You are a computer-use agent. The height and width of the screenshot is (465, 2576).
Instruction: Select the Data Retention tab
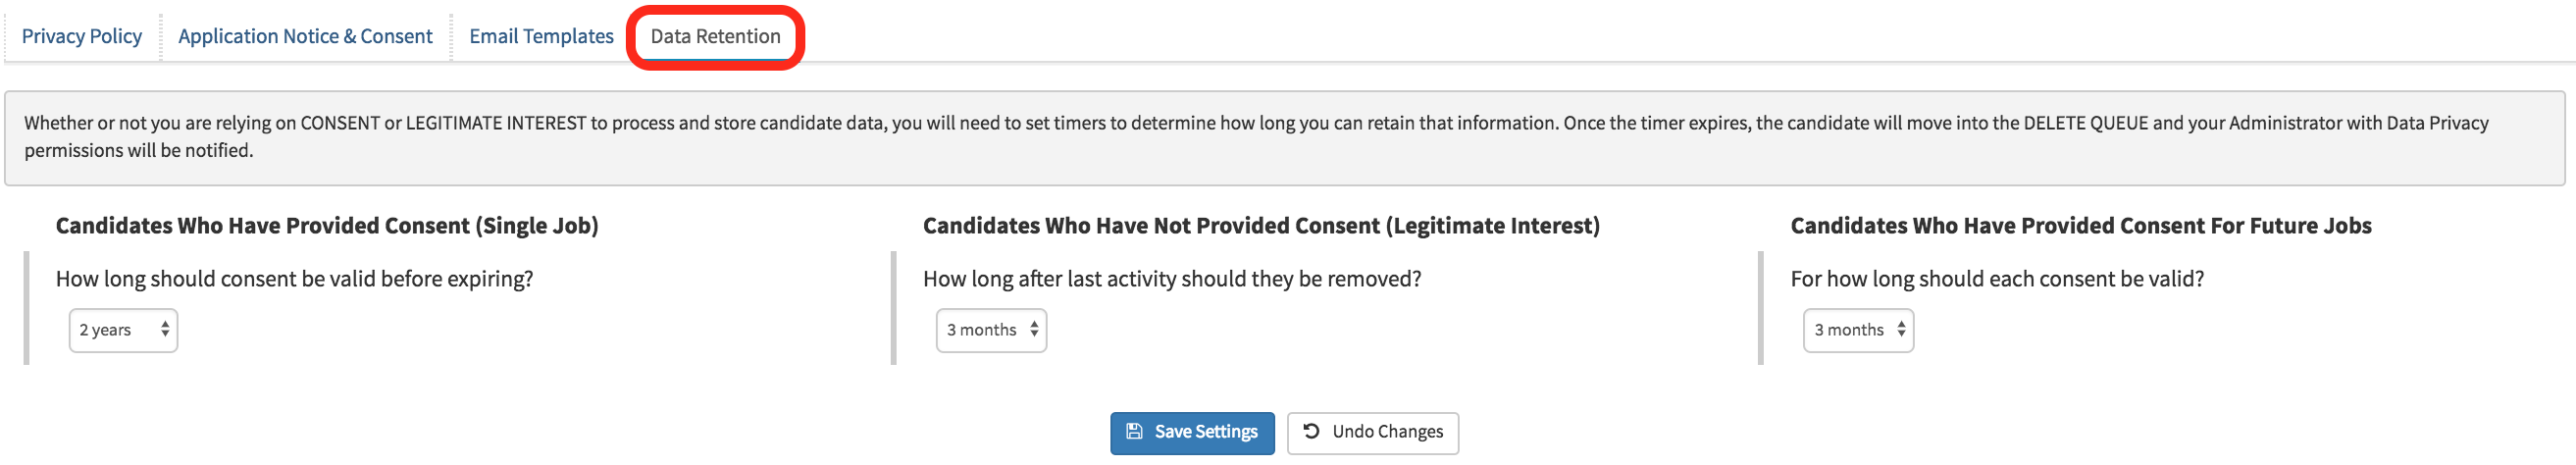click(715, 37)
